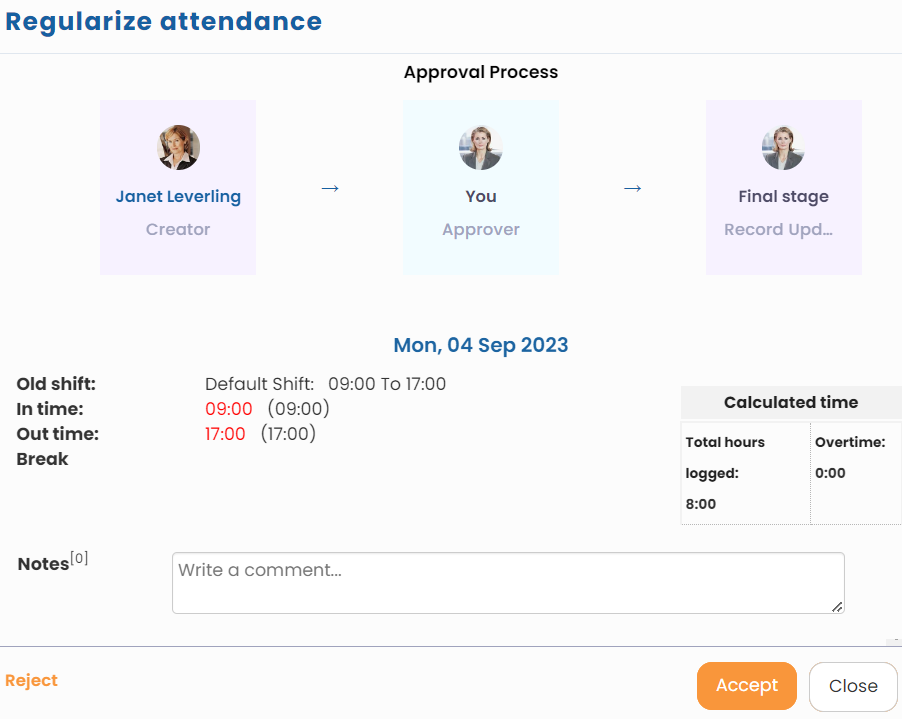This screenshot has height=719, width=902.
Task: Click the date heading Mon, 04 Sep 2023
Action: click(481, 345)
